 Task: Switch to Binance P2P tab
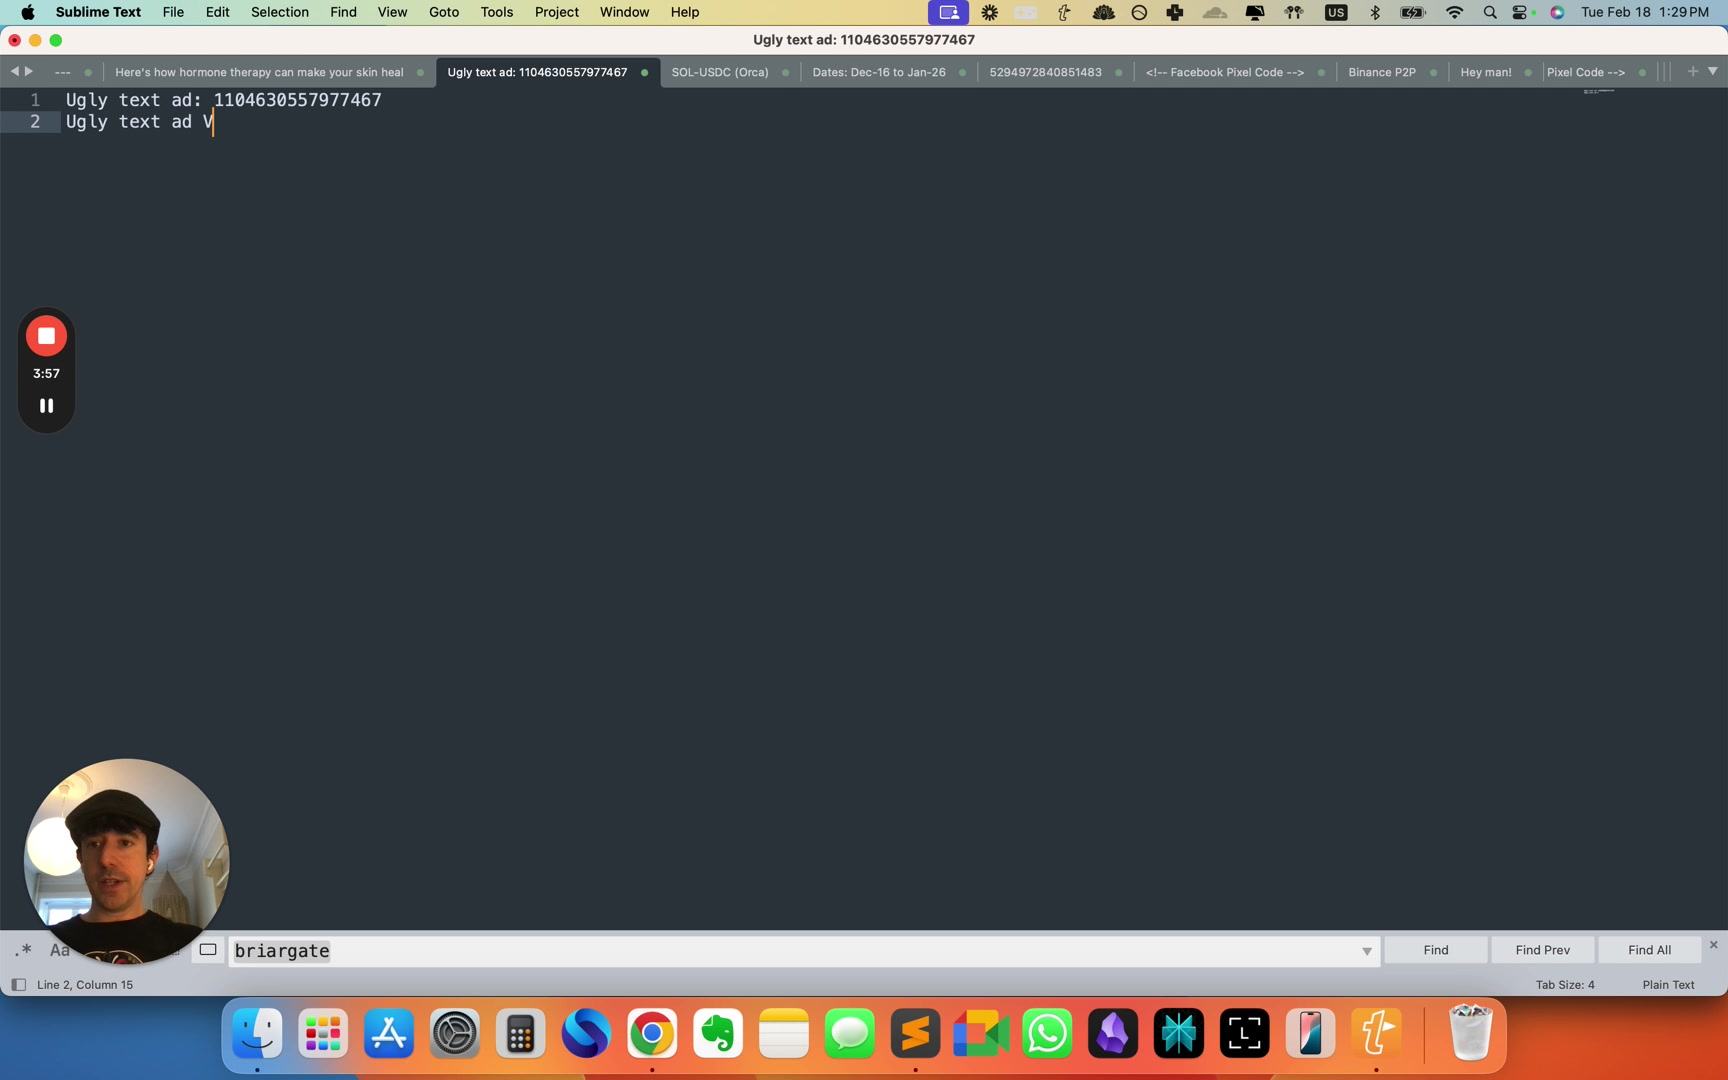[1381, 72]
